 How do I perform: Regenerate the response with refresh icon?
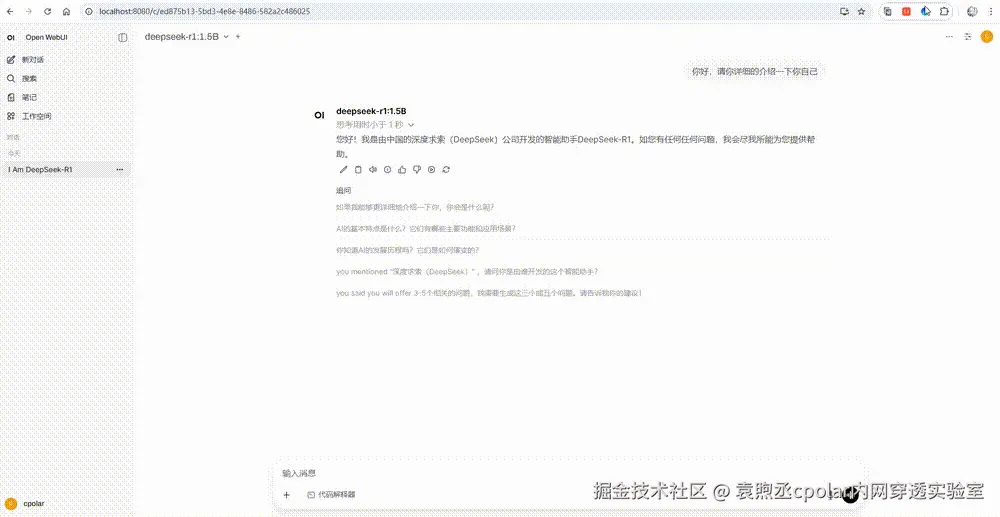(x=446, y=170)
